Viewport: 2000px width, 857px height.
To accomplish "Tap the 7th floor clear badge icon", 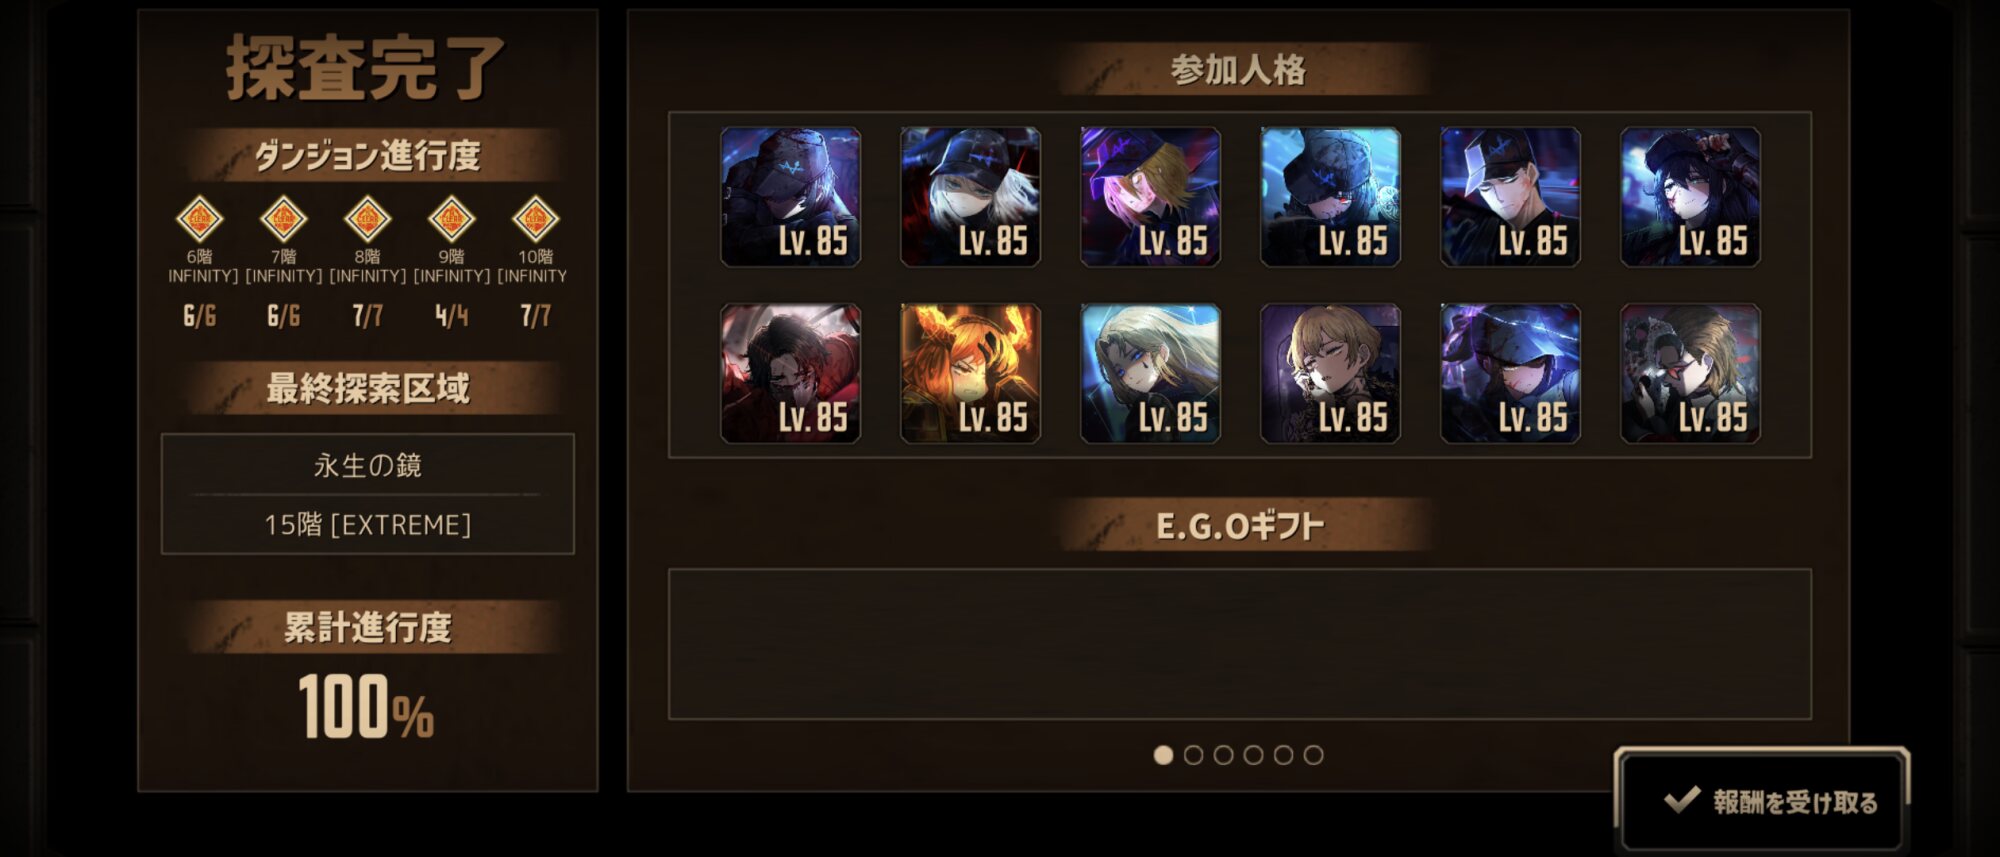I will pos(283,219).
